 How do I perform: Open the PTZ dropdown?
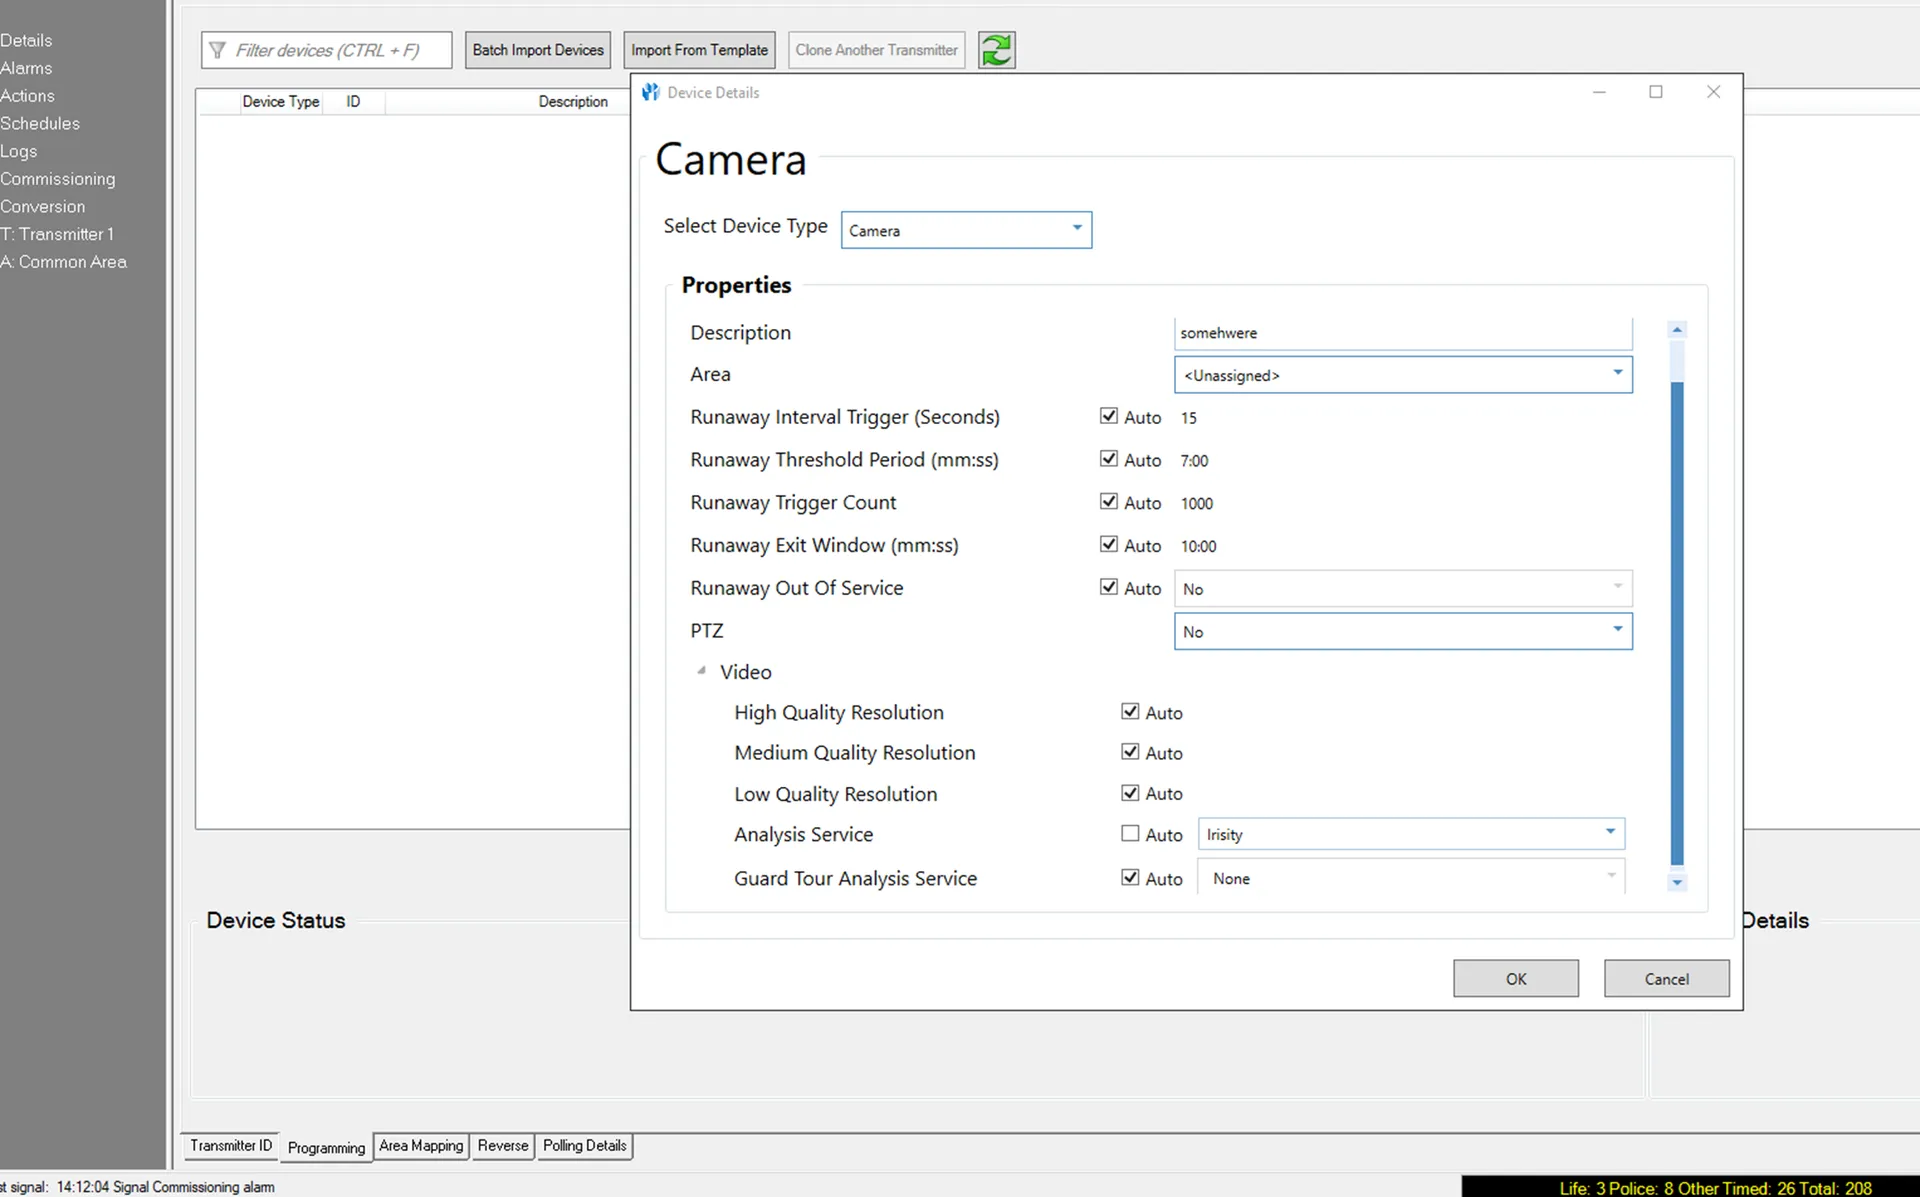1403,631
